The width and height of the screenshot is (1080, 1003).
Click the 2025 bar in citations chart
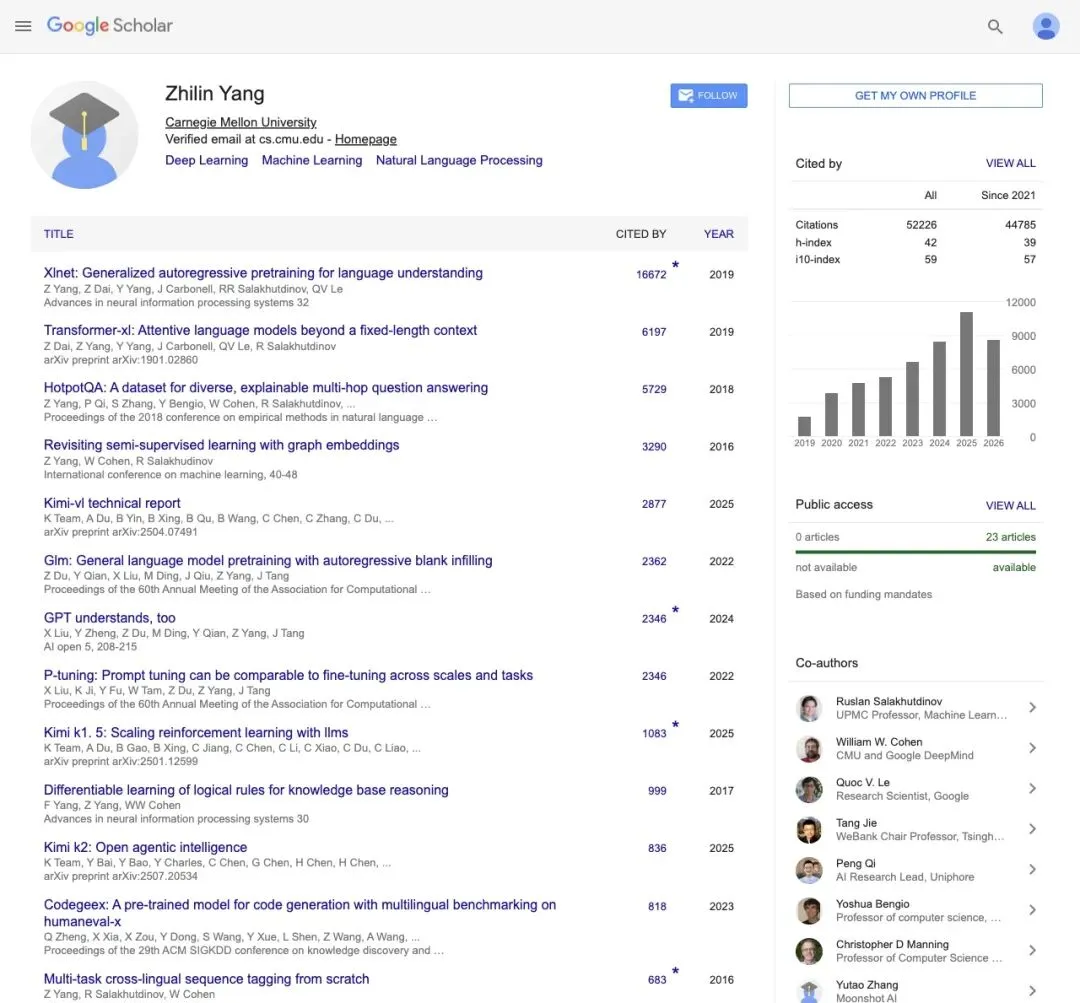click(966, 373)
